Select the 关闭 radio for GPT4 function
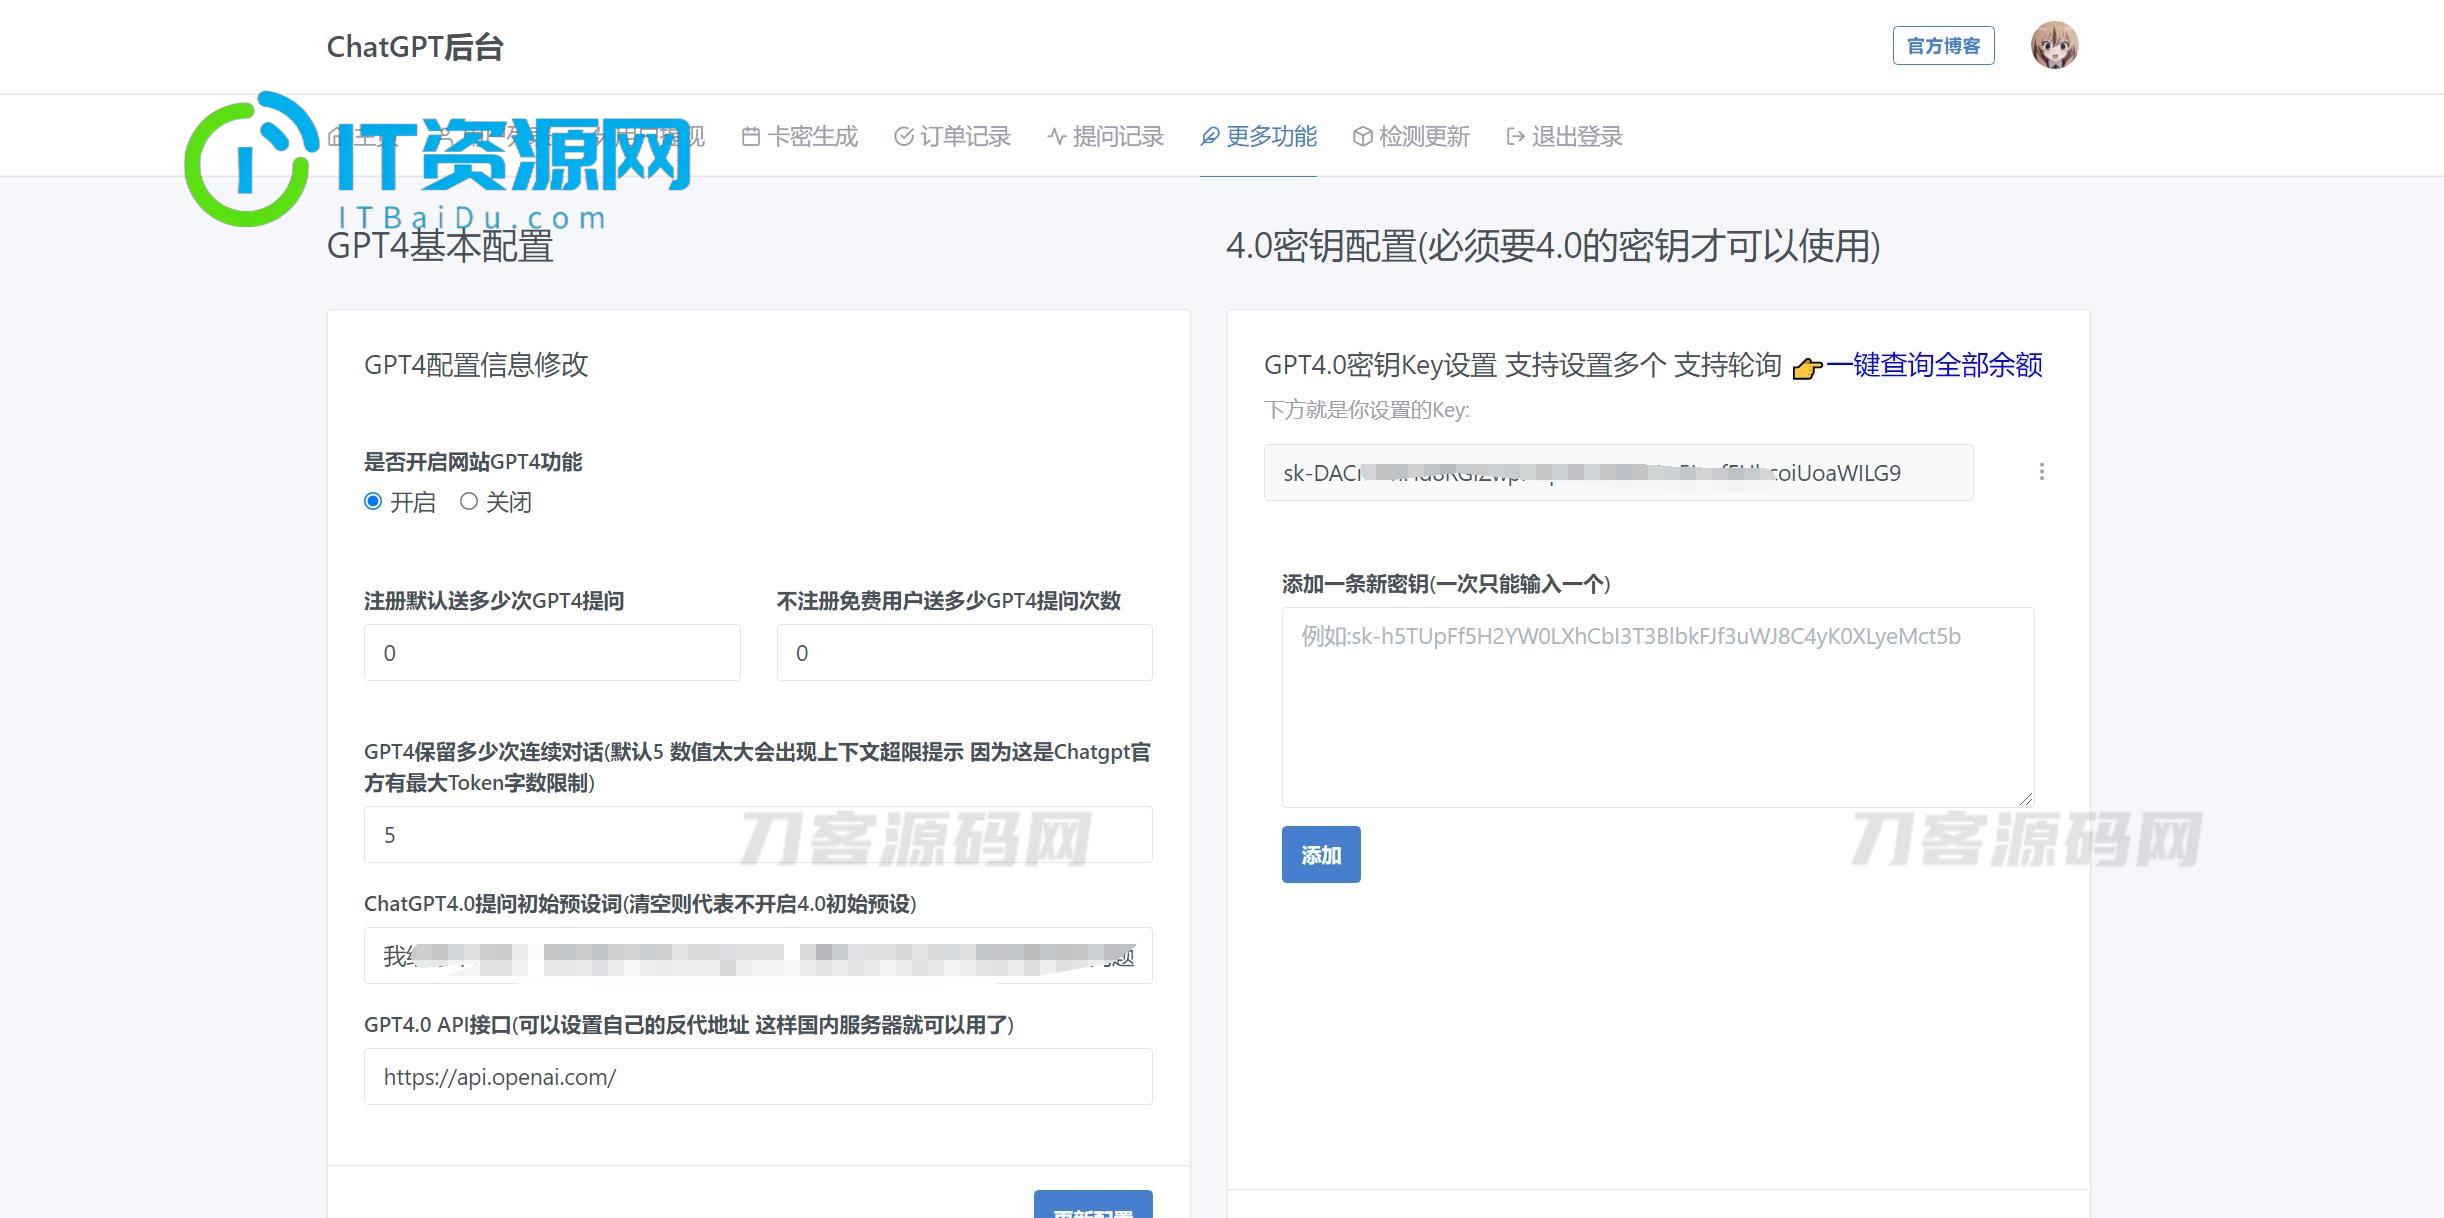 [x=468, y=501]
